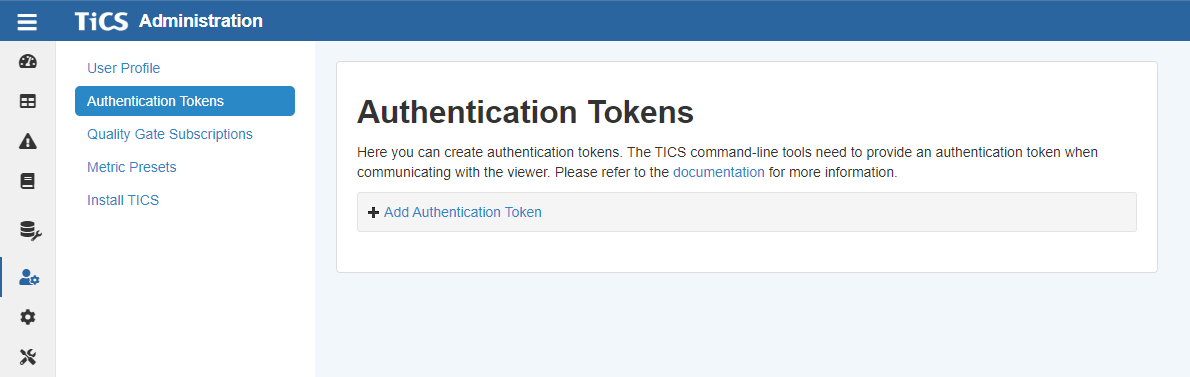Image resolution: width=1190 pixels, height=377 pixels.
Task: Select the table grid icon in sidebar
Action: (x=27, y=102)
